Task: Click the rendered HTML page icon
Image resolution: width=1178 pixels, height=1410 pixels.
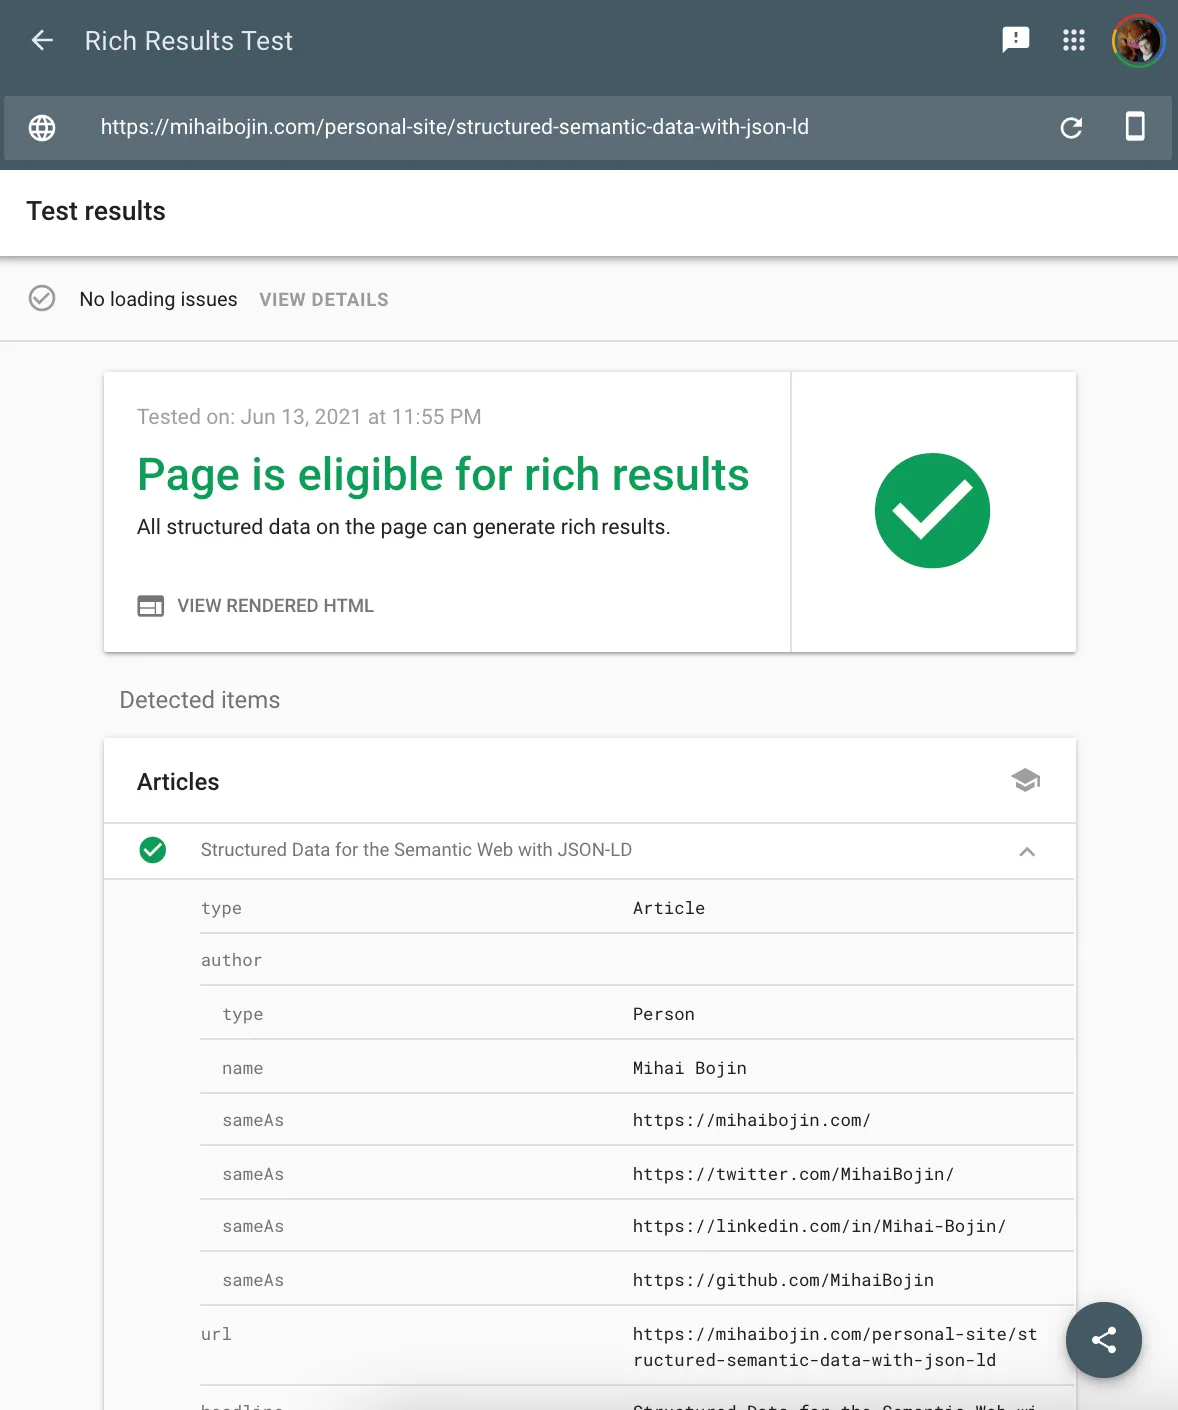Action: (151, 606)
